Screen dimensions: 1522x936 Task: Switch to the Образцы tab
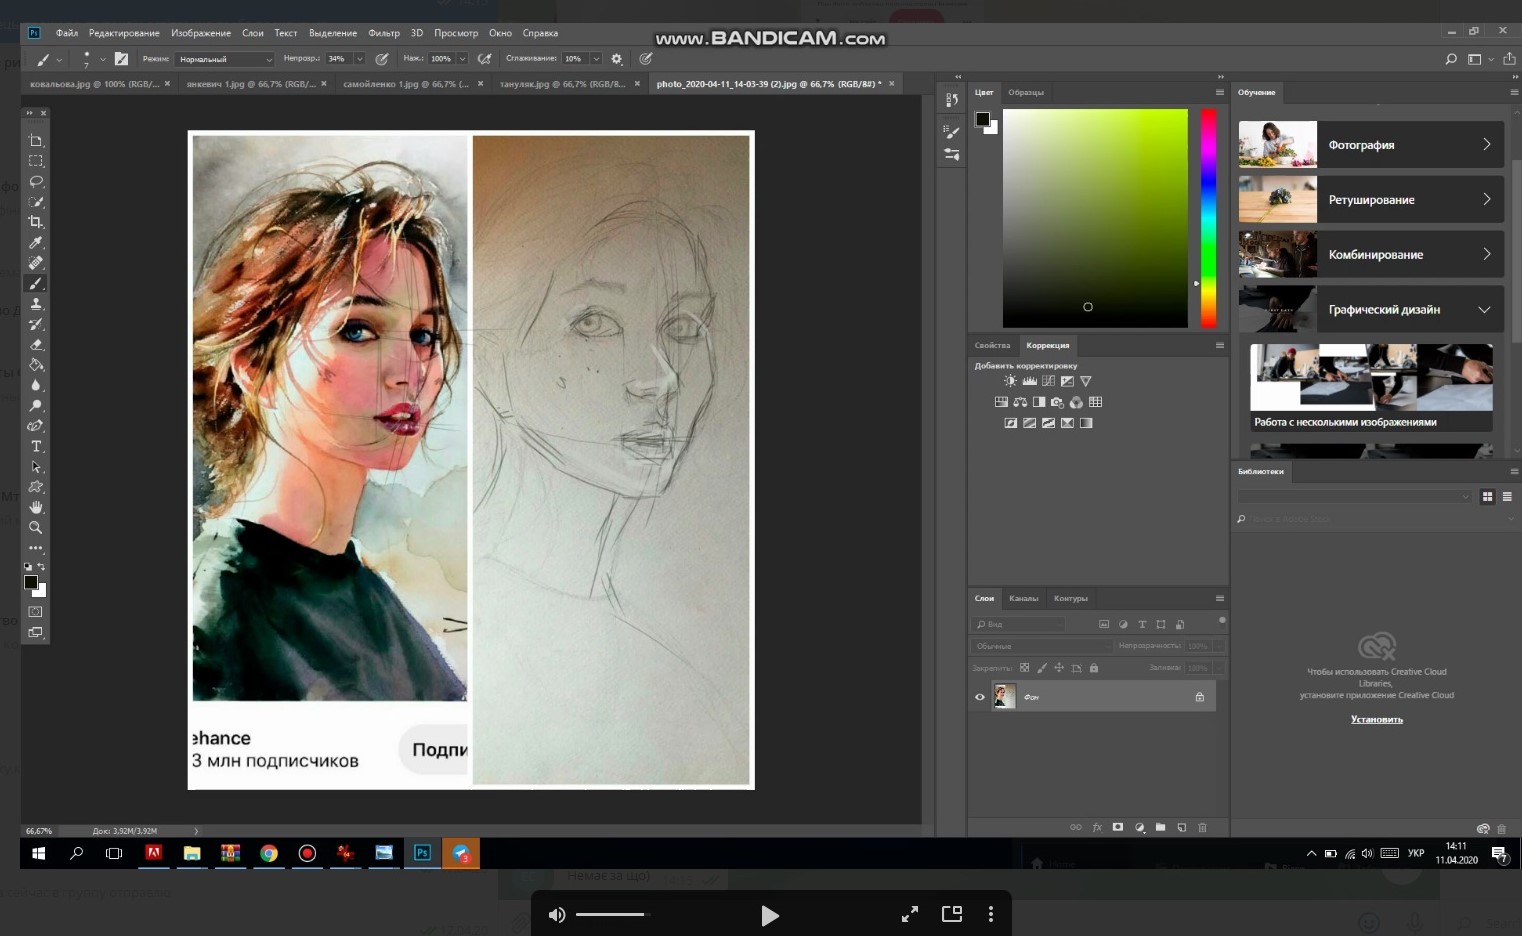(x=1026, y=92)
